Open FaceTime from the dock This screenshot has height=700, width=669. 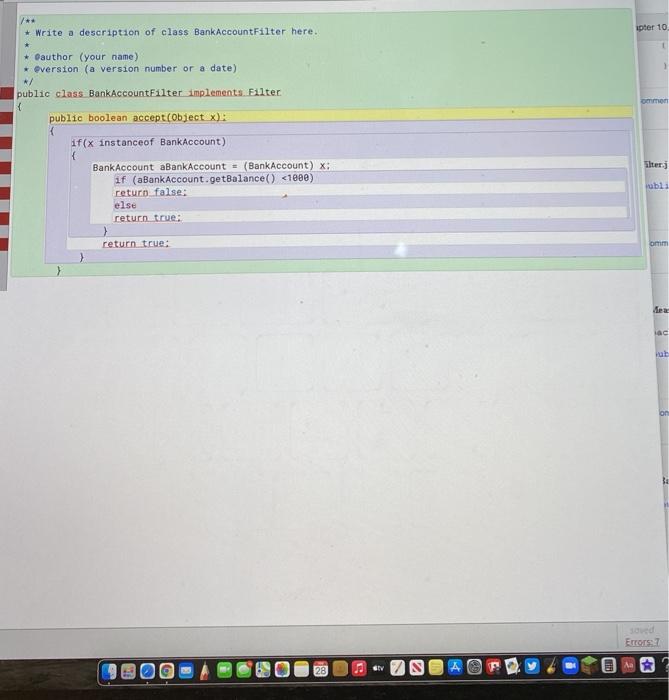(224, 670)
